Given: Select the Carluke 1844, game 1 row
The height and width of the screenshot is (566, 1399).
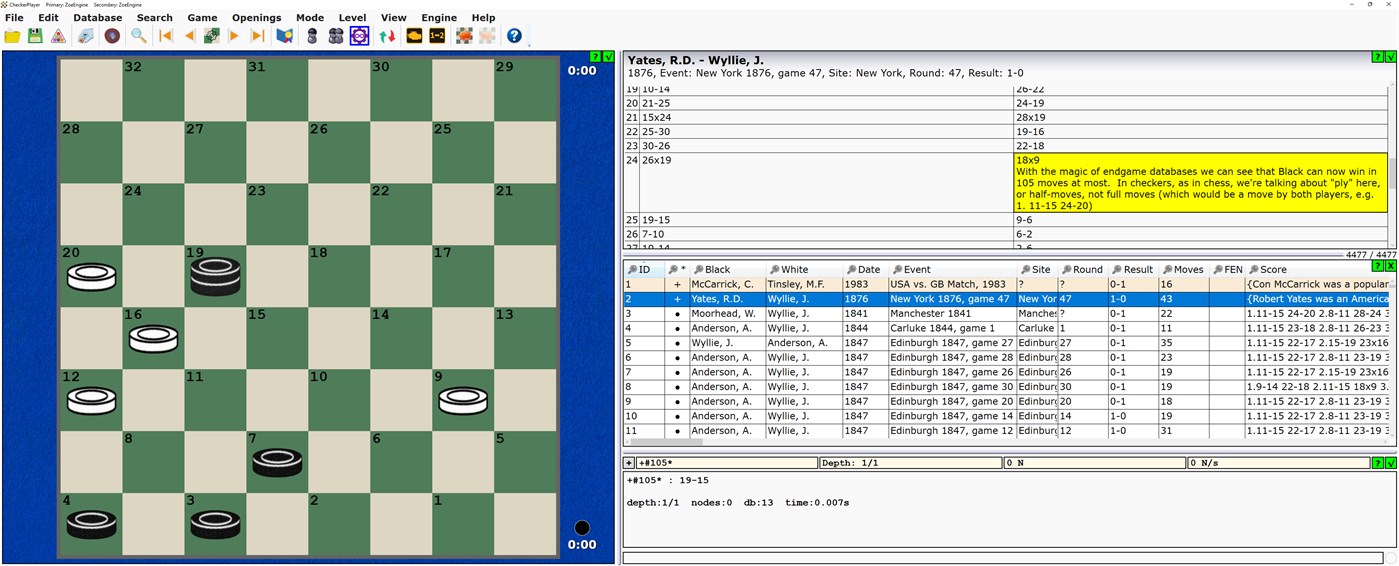Looking at the screenshot, I should tap(1007, 328).
